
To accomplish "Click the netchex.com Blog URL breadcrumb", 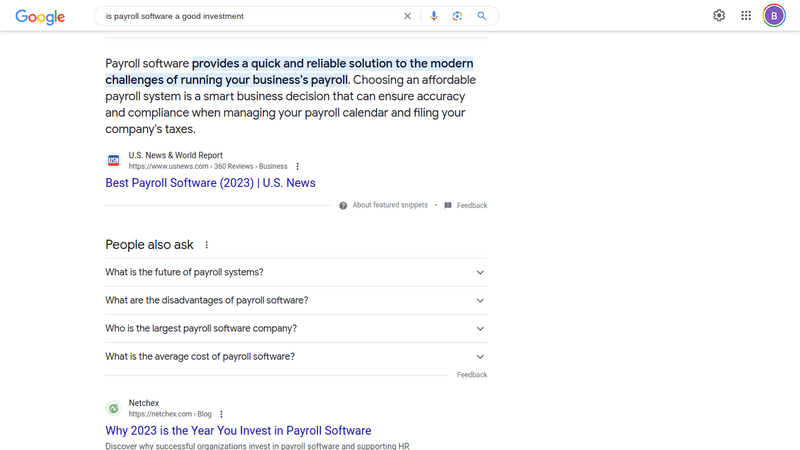I will coord(170,414).
